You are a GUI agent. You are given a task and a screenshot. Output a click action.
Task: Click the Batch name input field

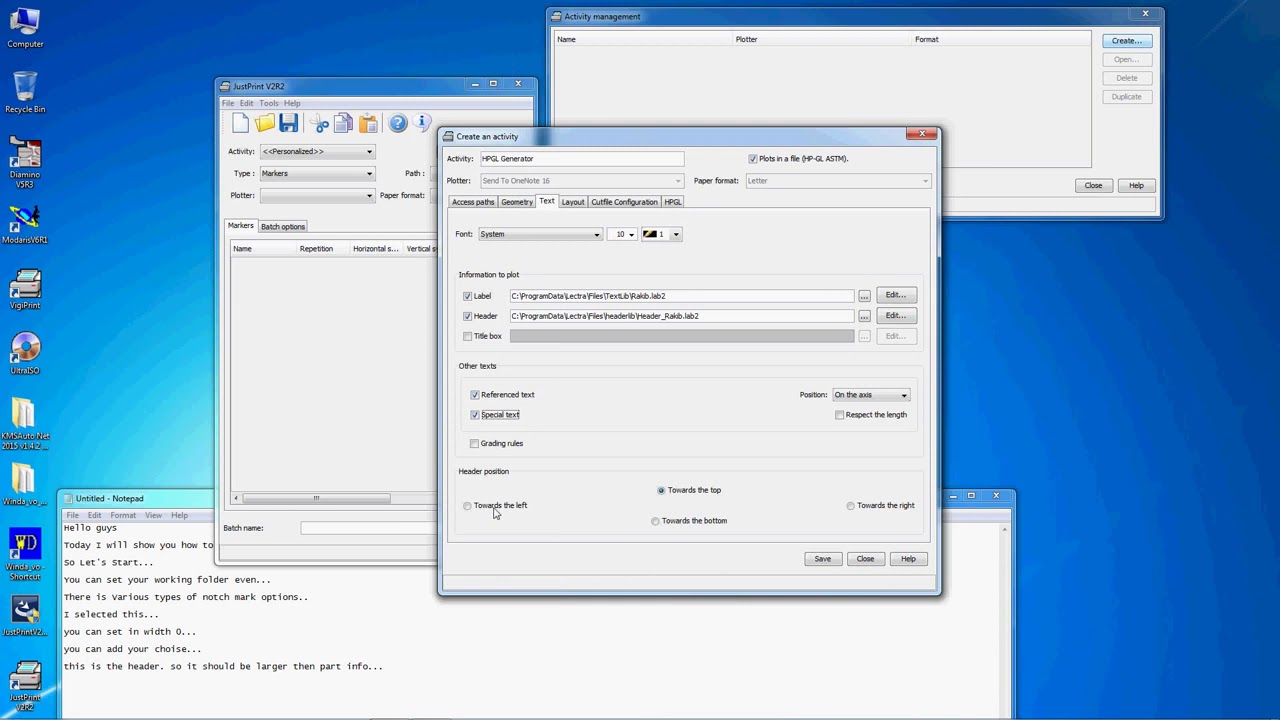point(368,528)
